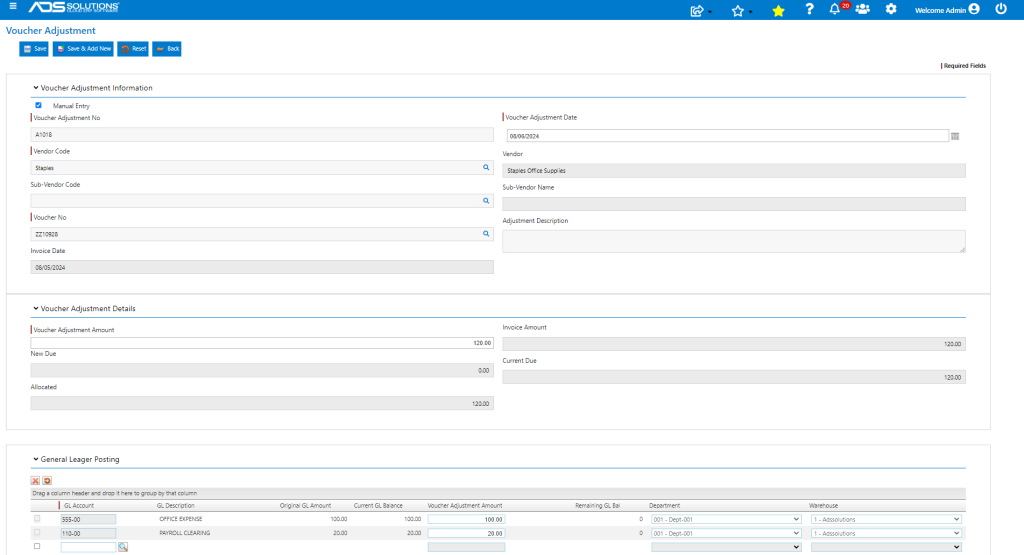
Task: Open the share/export shortcut dropdown
Action: (x=701, y=10)
